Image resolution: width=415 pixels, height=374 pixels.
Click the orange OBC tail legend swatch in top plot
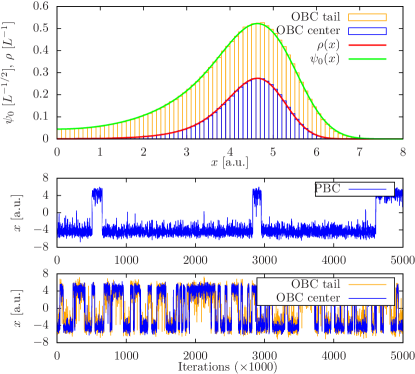(x=367, y=17)
